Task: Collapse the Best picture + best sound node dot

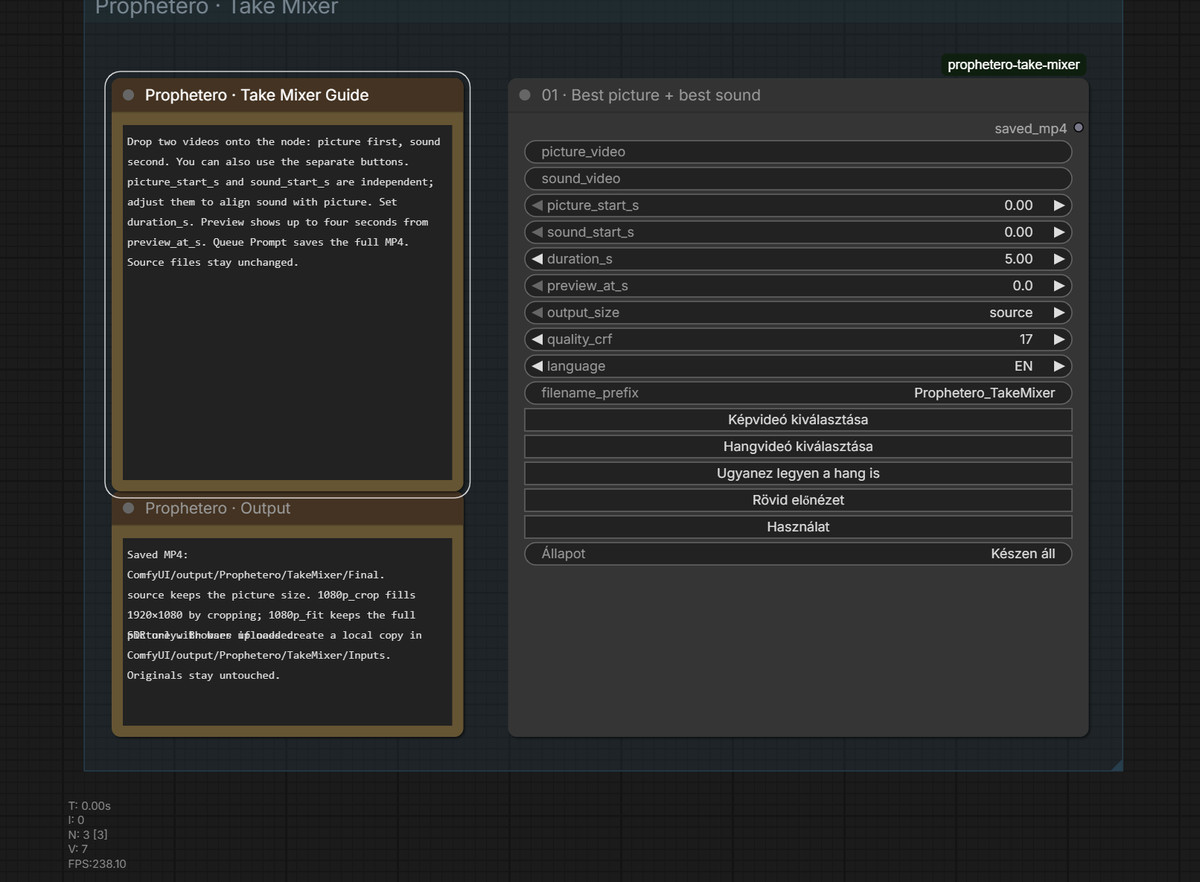Action: point(525,95)
